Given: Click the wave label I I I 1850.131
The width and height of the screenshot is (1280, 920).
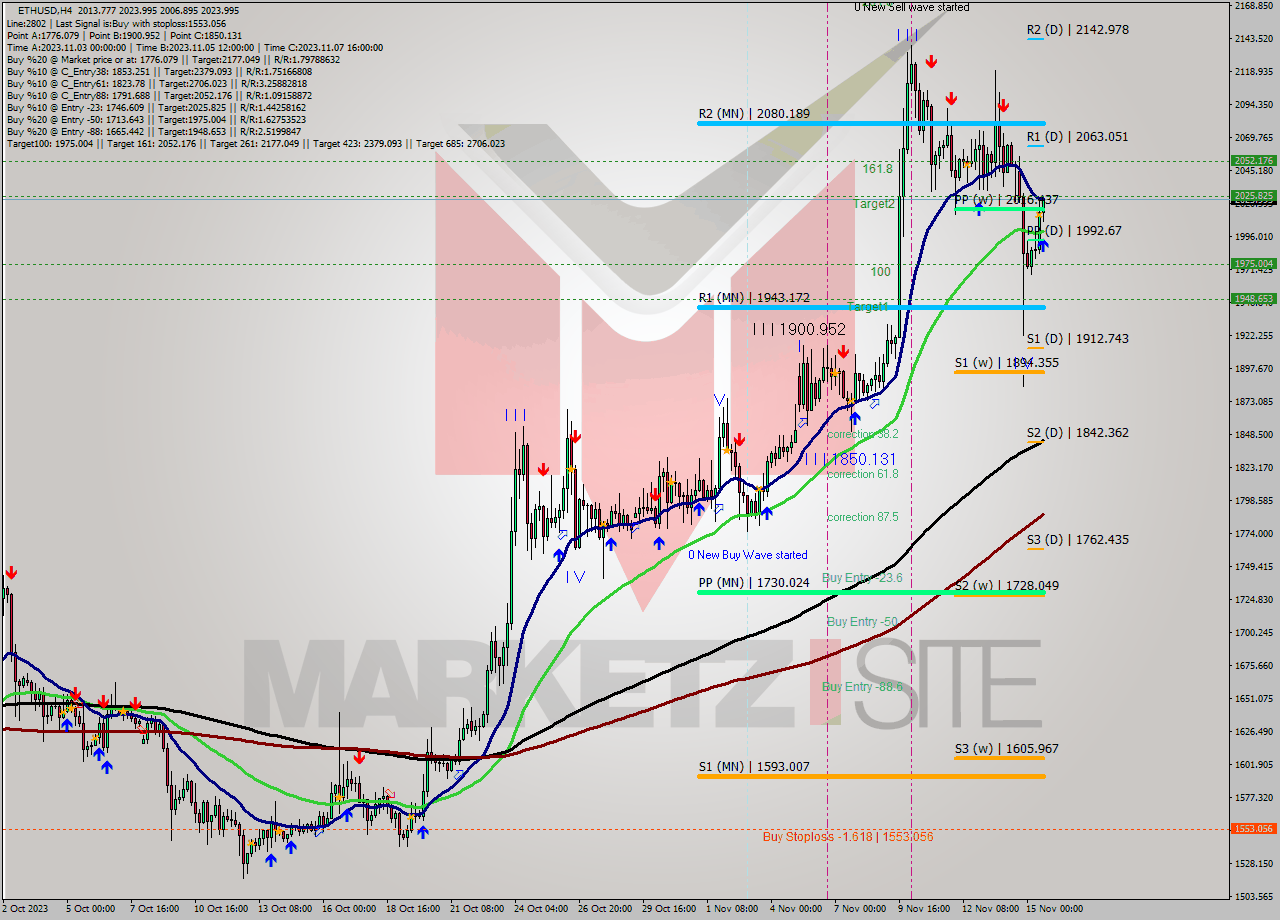Looking at the screenshot, I should pyautogui.click(x=850, y=458).
